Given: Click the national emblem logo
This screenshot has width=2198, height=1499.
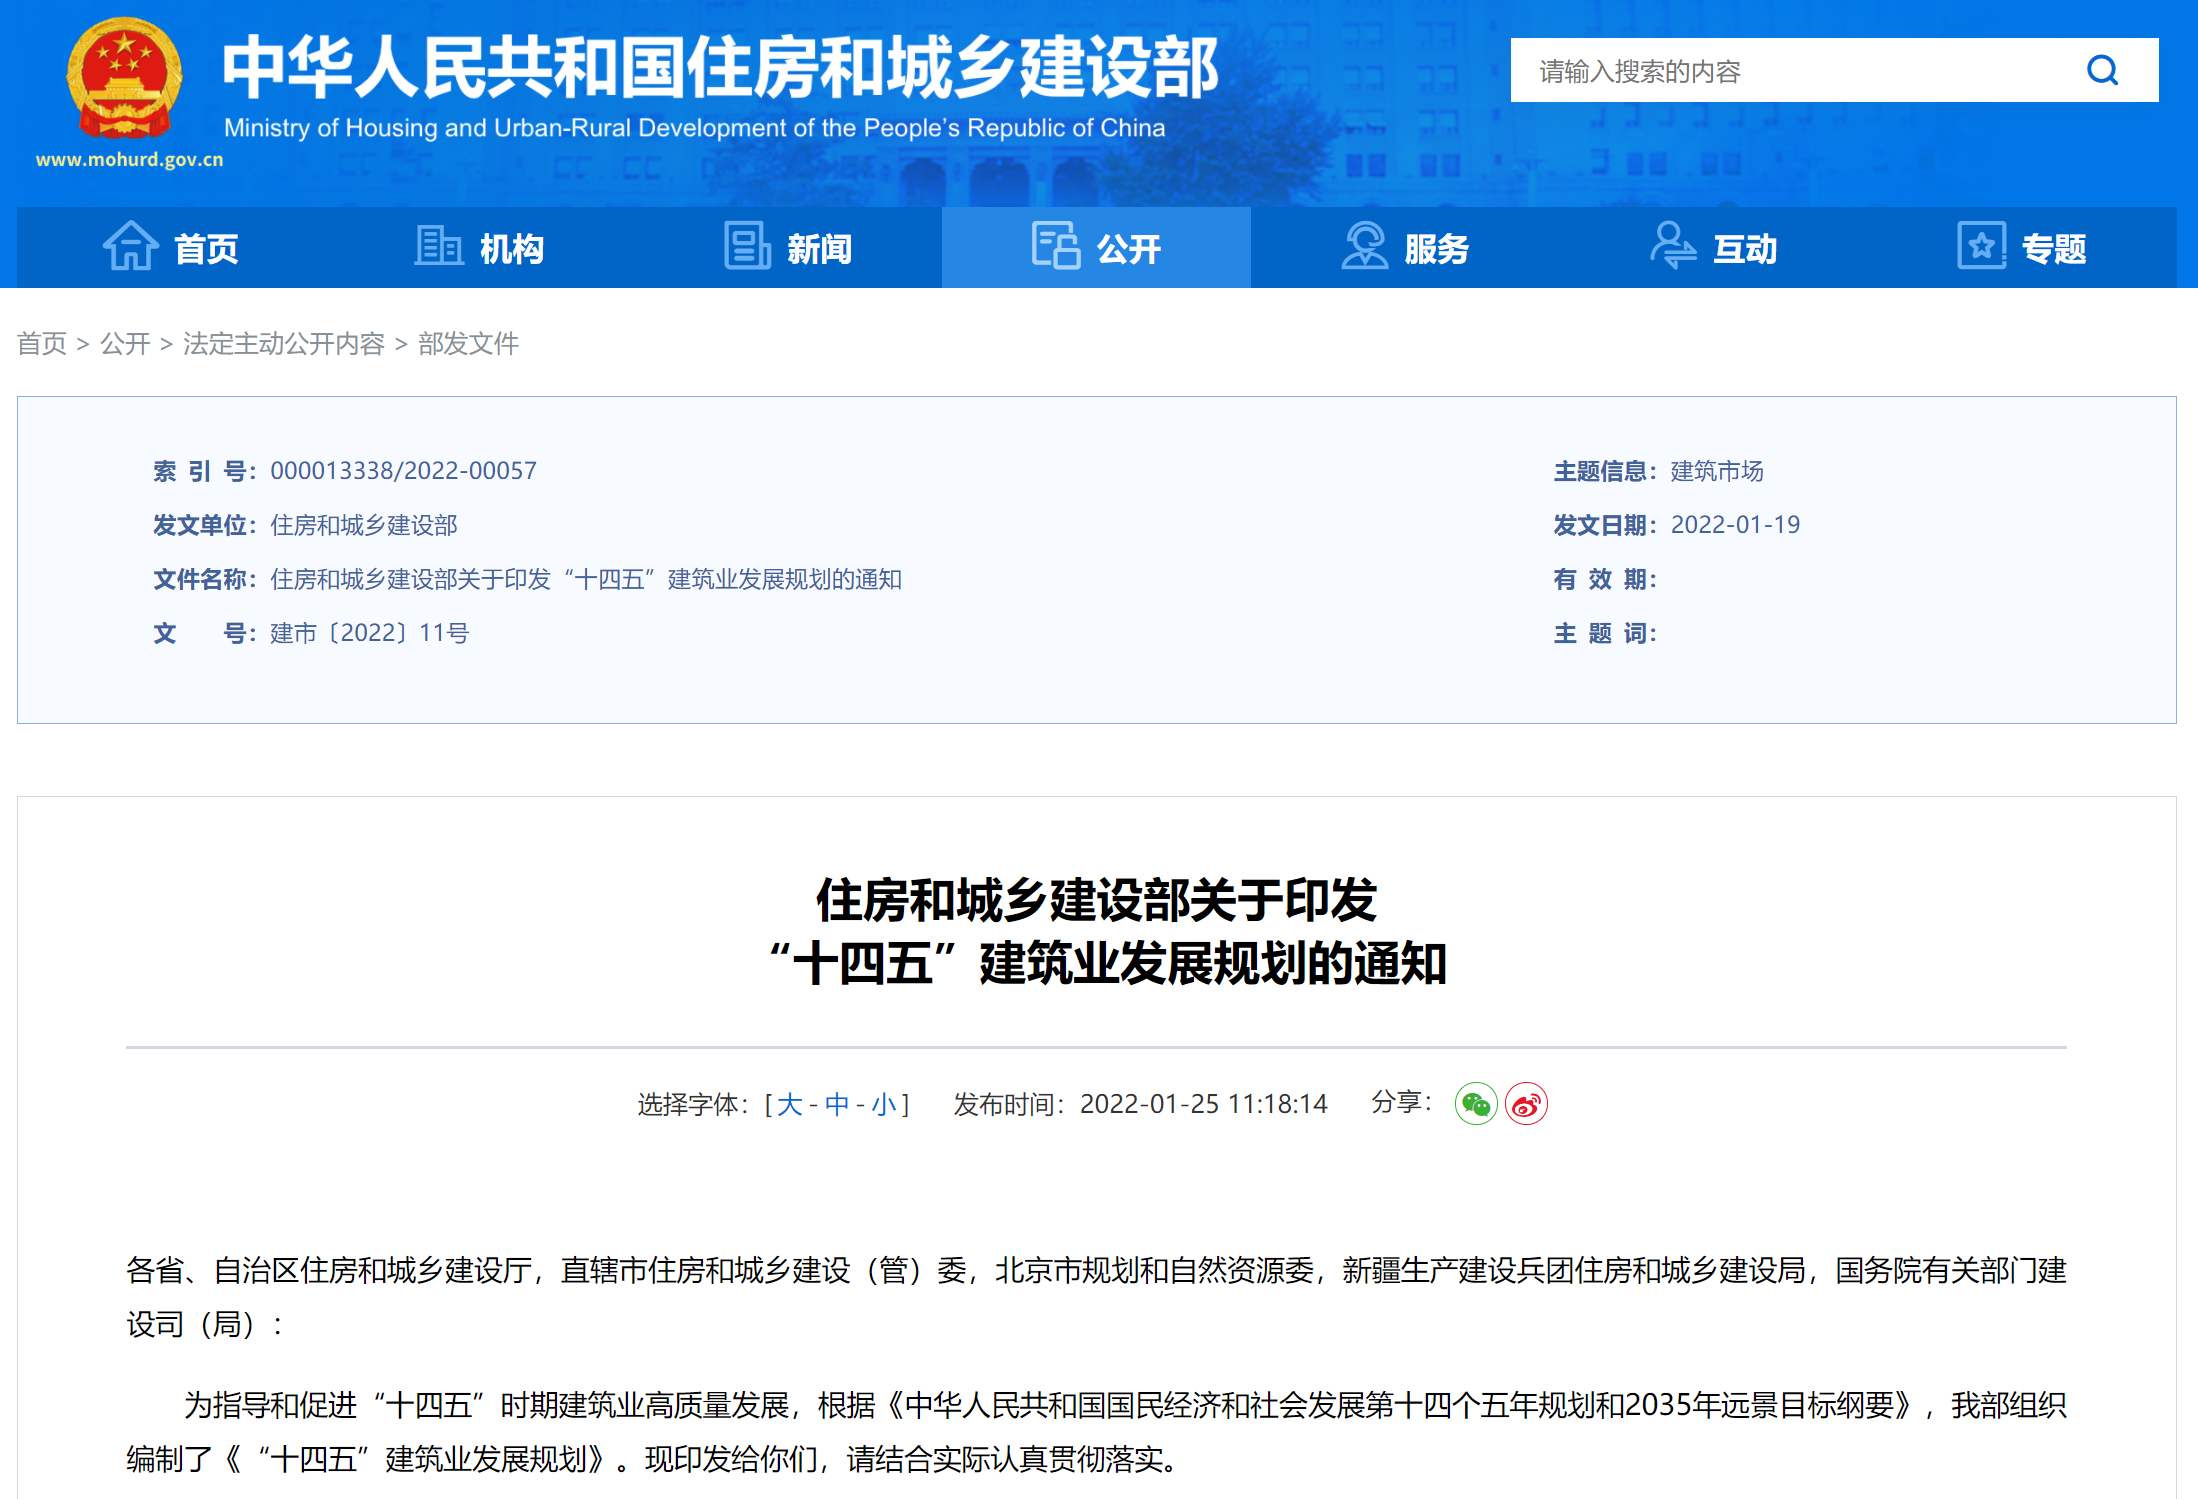Looking at the screenshot, I should 124,79.
